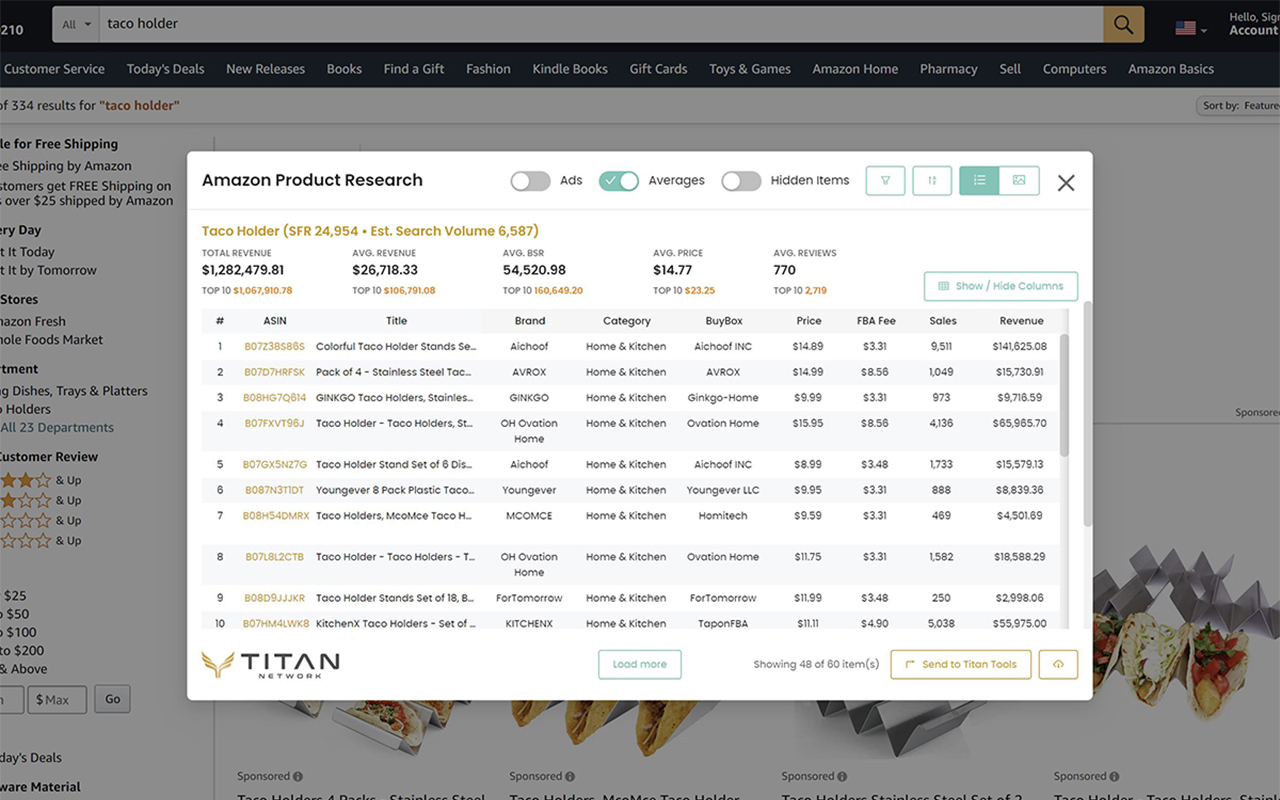The width and height of the screenshot is (1280, 800).
Task: Select KitchenX Taco Holders title
Action: point(396,624)
